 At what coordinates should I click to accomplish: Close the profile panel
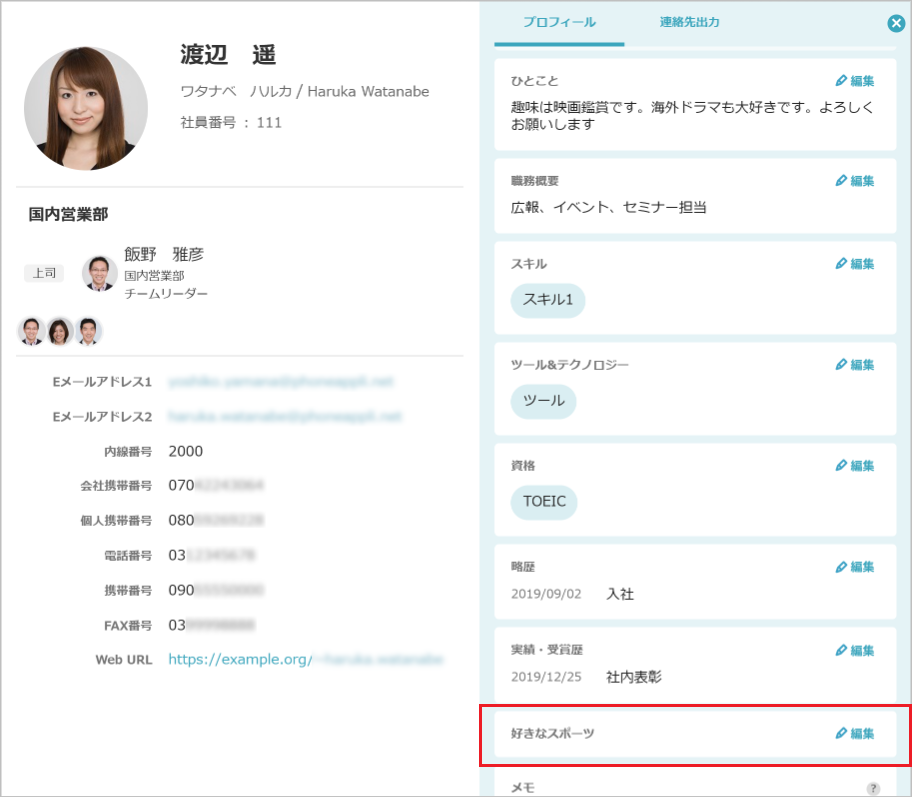tap(896, 24)
